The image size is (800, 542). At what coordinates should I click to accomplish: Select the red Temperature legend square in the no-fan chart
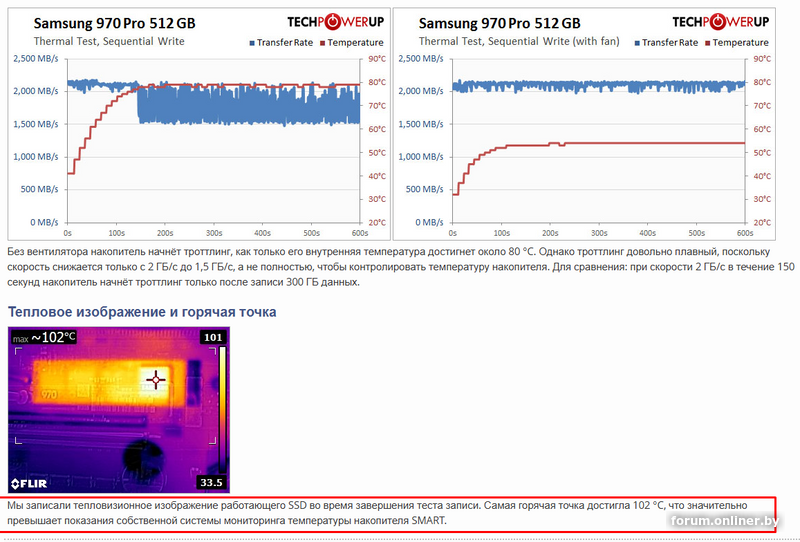point(322,43)
